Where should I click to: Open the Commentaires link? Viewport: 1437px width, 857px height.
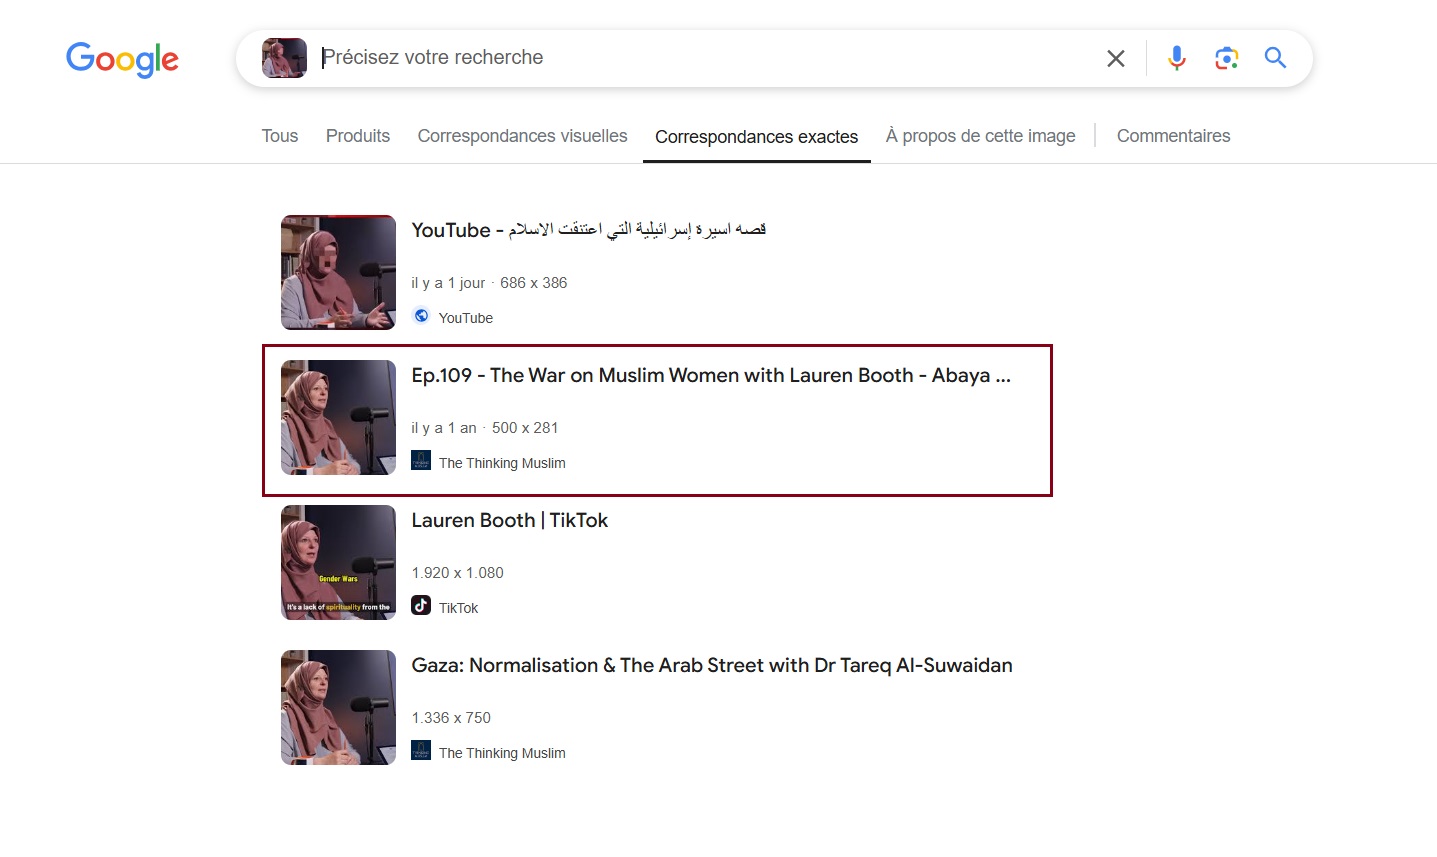pos(1174,136)
